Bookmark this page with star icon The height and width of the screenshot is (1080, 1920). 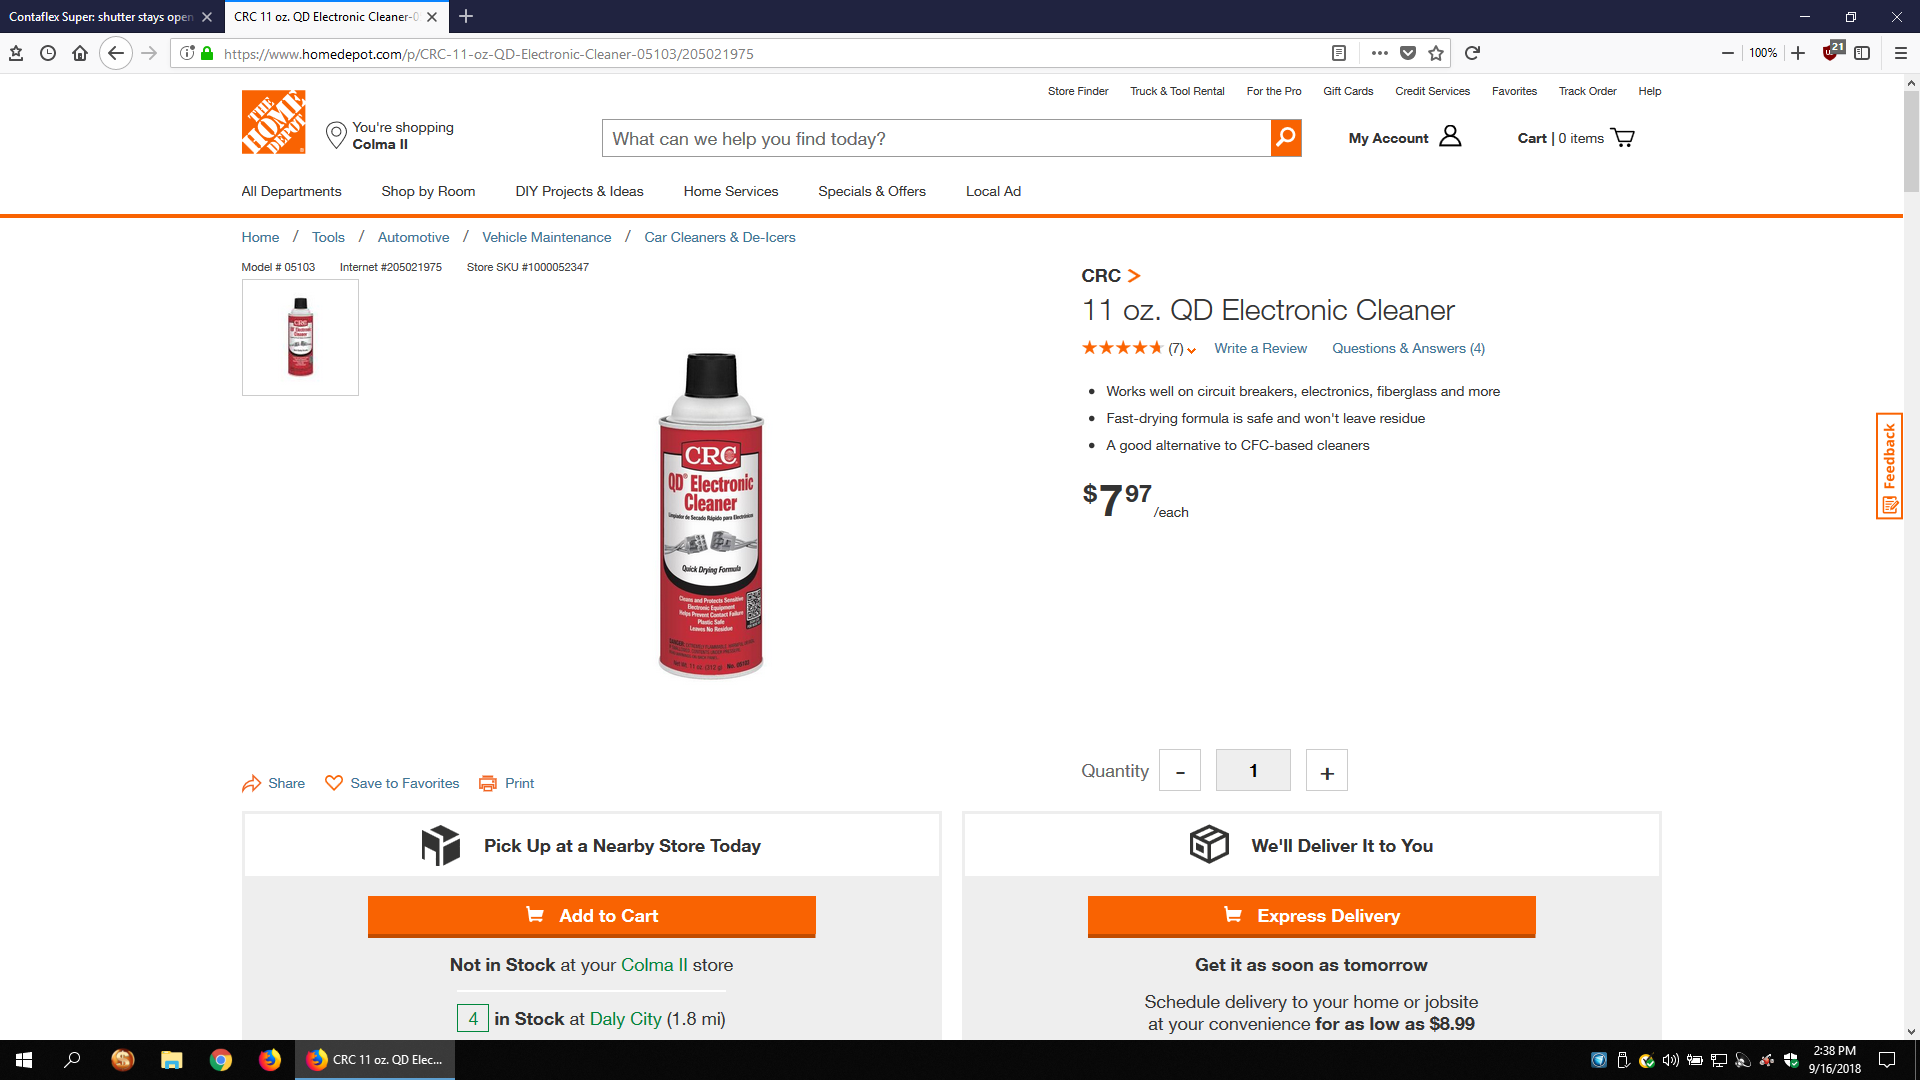pos(1436,53)
